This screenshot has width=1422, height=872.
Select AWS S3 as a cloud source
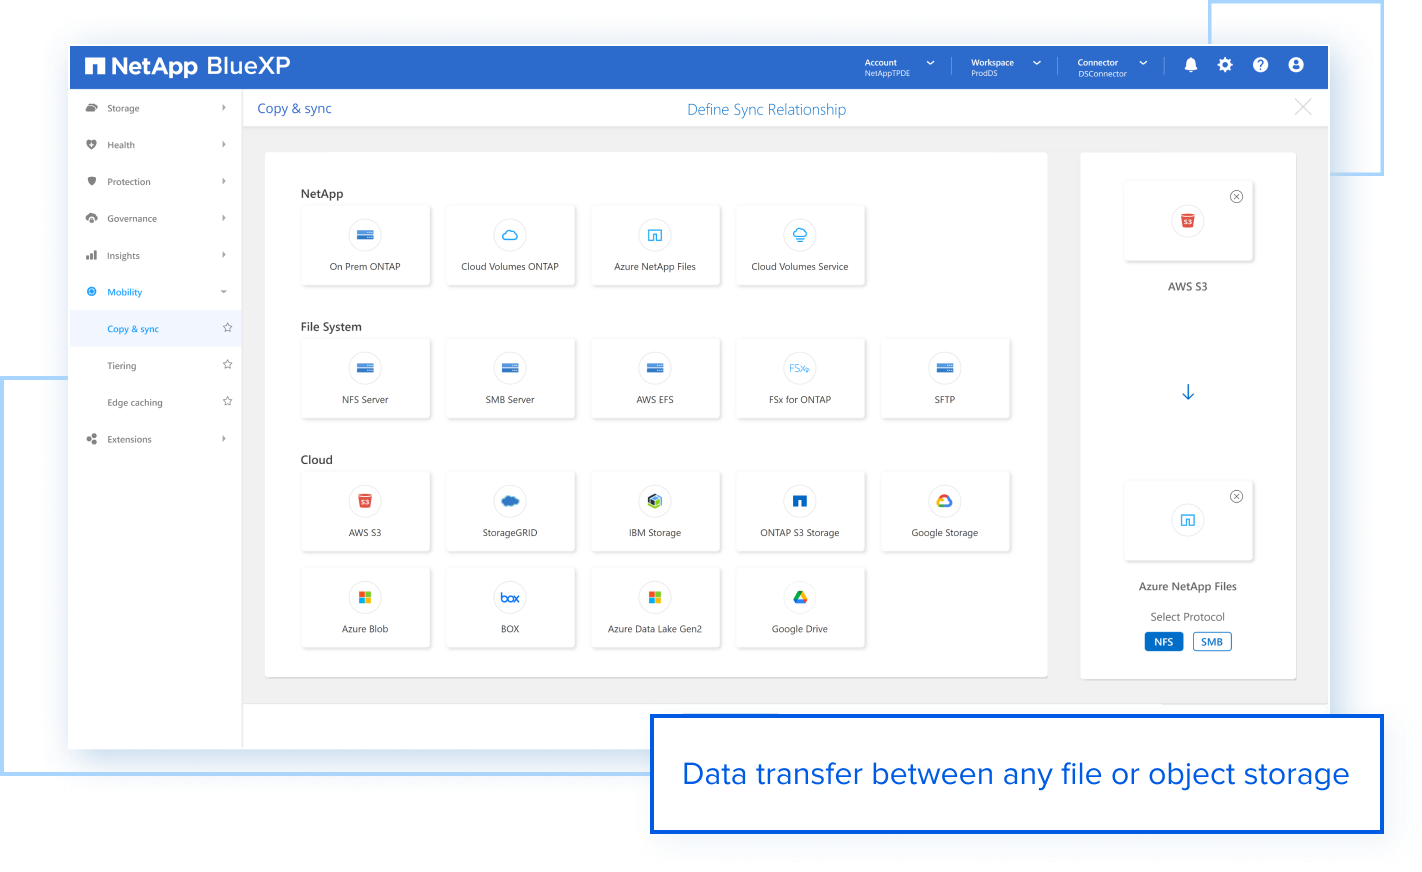(365, 511)
